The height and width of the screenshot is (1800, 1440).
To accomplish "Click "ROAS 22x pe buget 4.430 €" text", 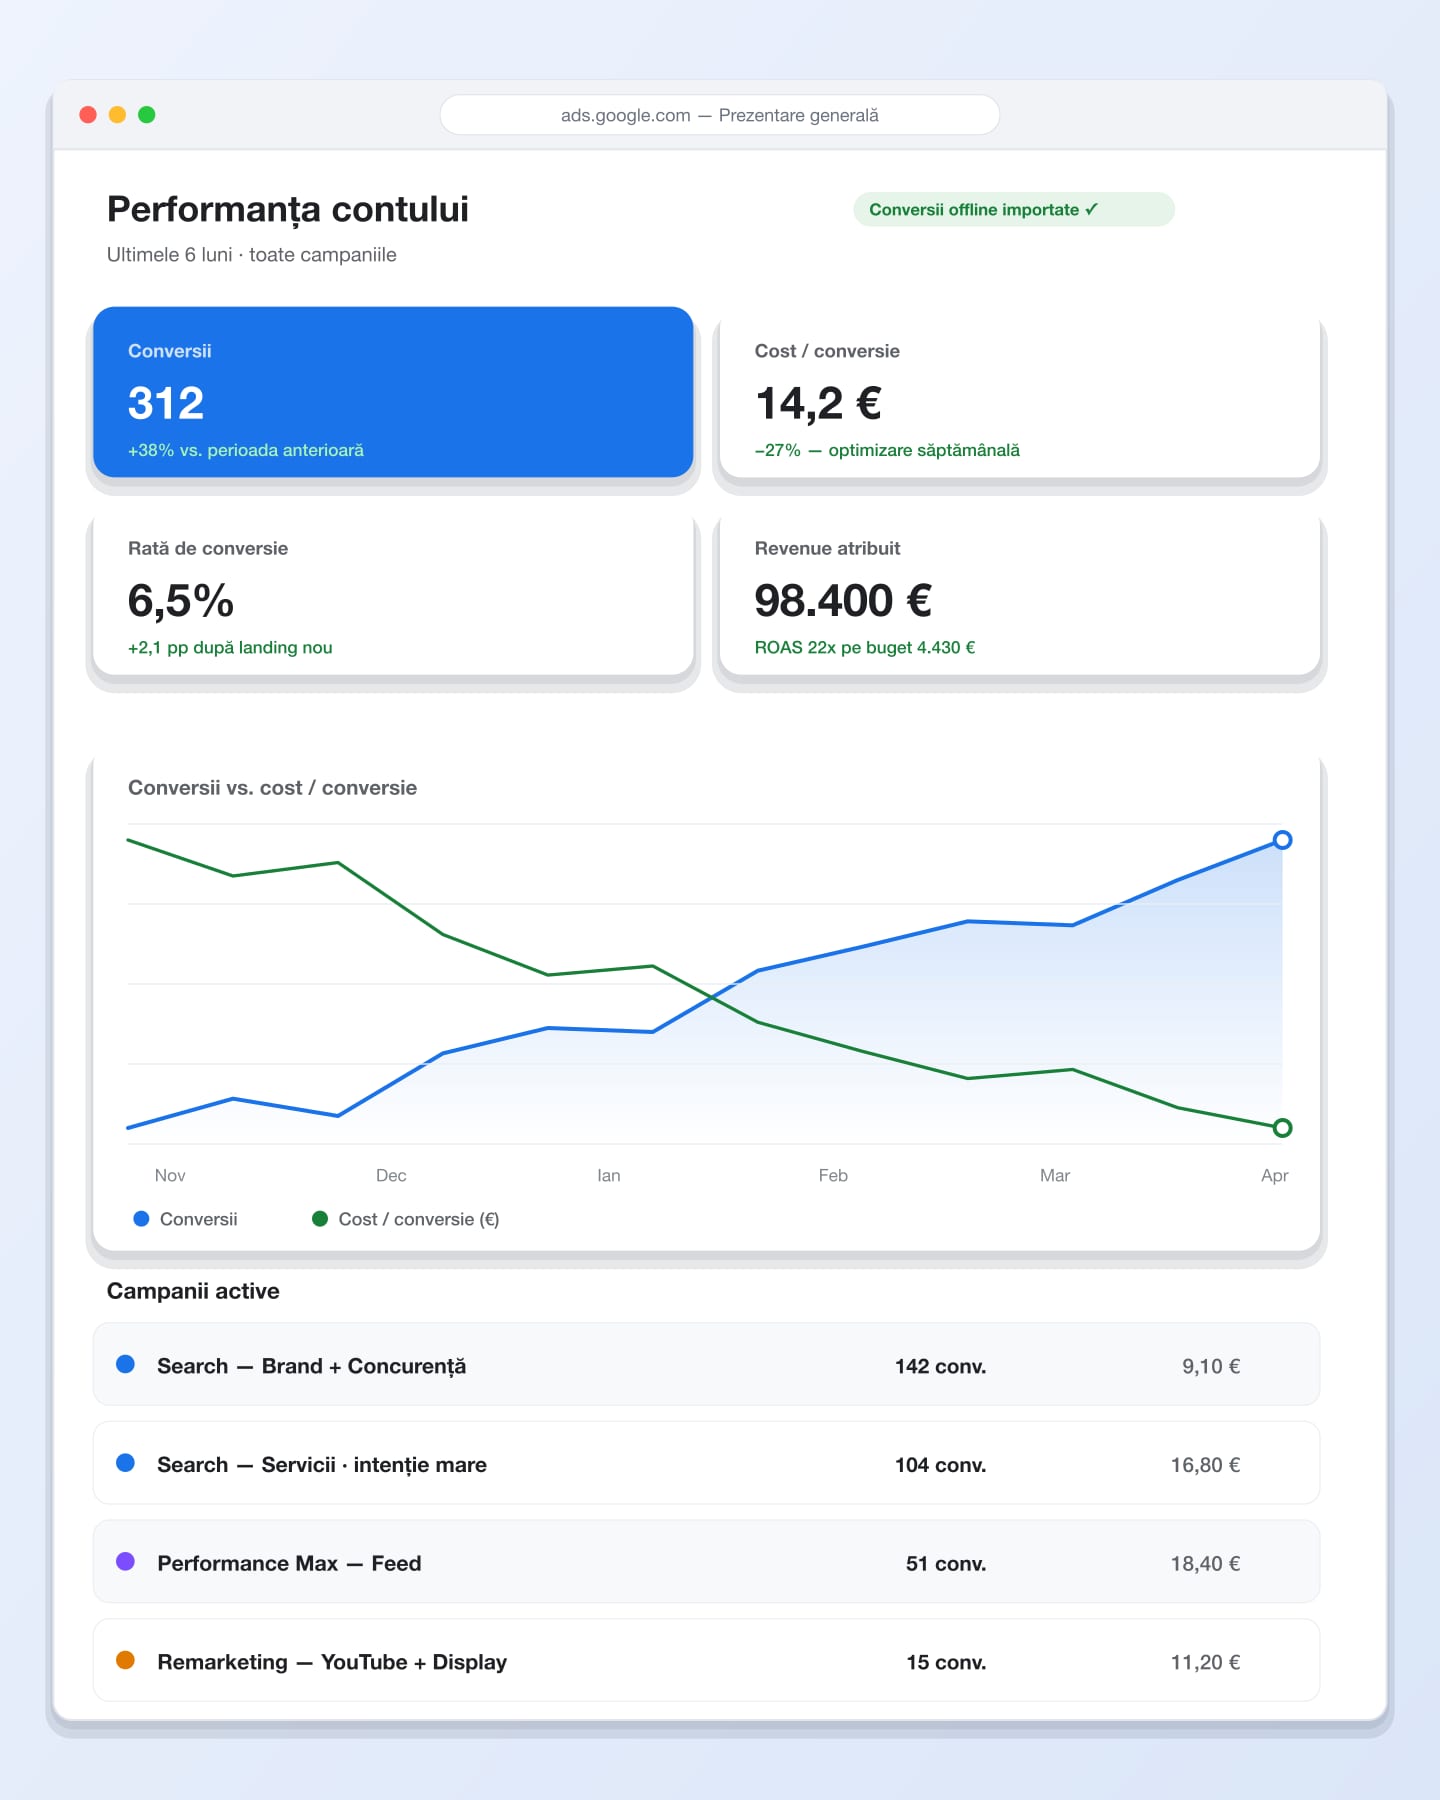I will [865, 647].
